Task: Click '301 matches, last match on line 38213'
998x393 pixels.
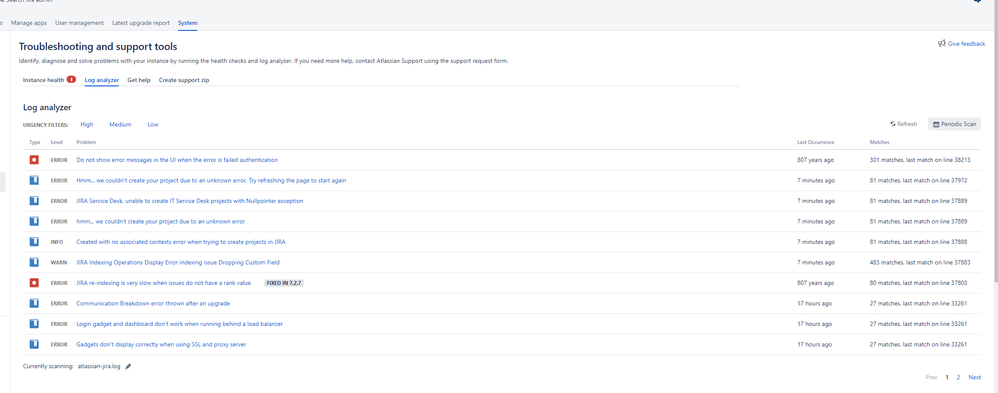Action: pos(920,160)
